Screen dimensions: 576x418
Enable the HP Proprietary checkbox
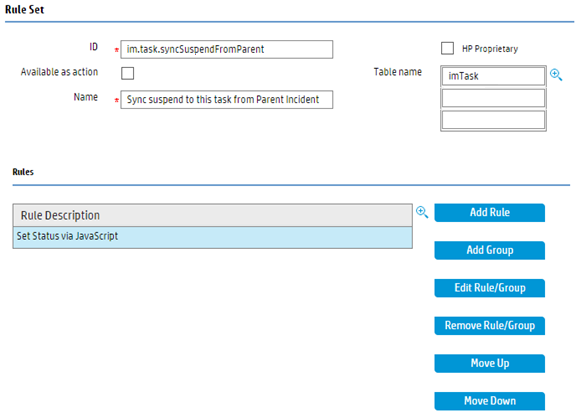[x=447, y=48]
